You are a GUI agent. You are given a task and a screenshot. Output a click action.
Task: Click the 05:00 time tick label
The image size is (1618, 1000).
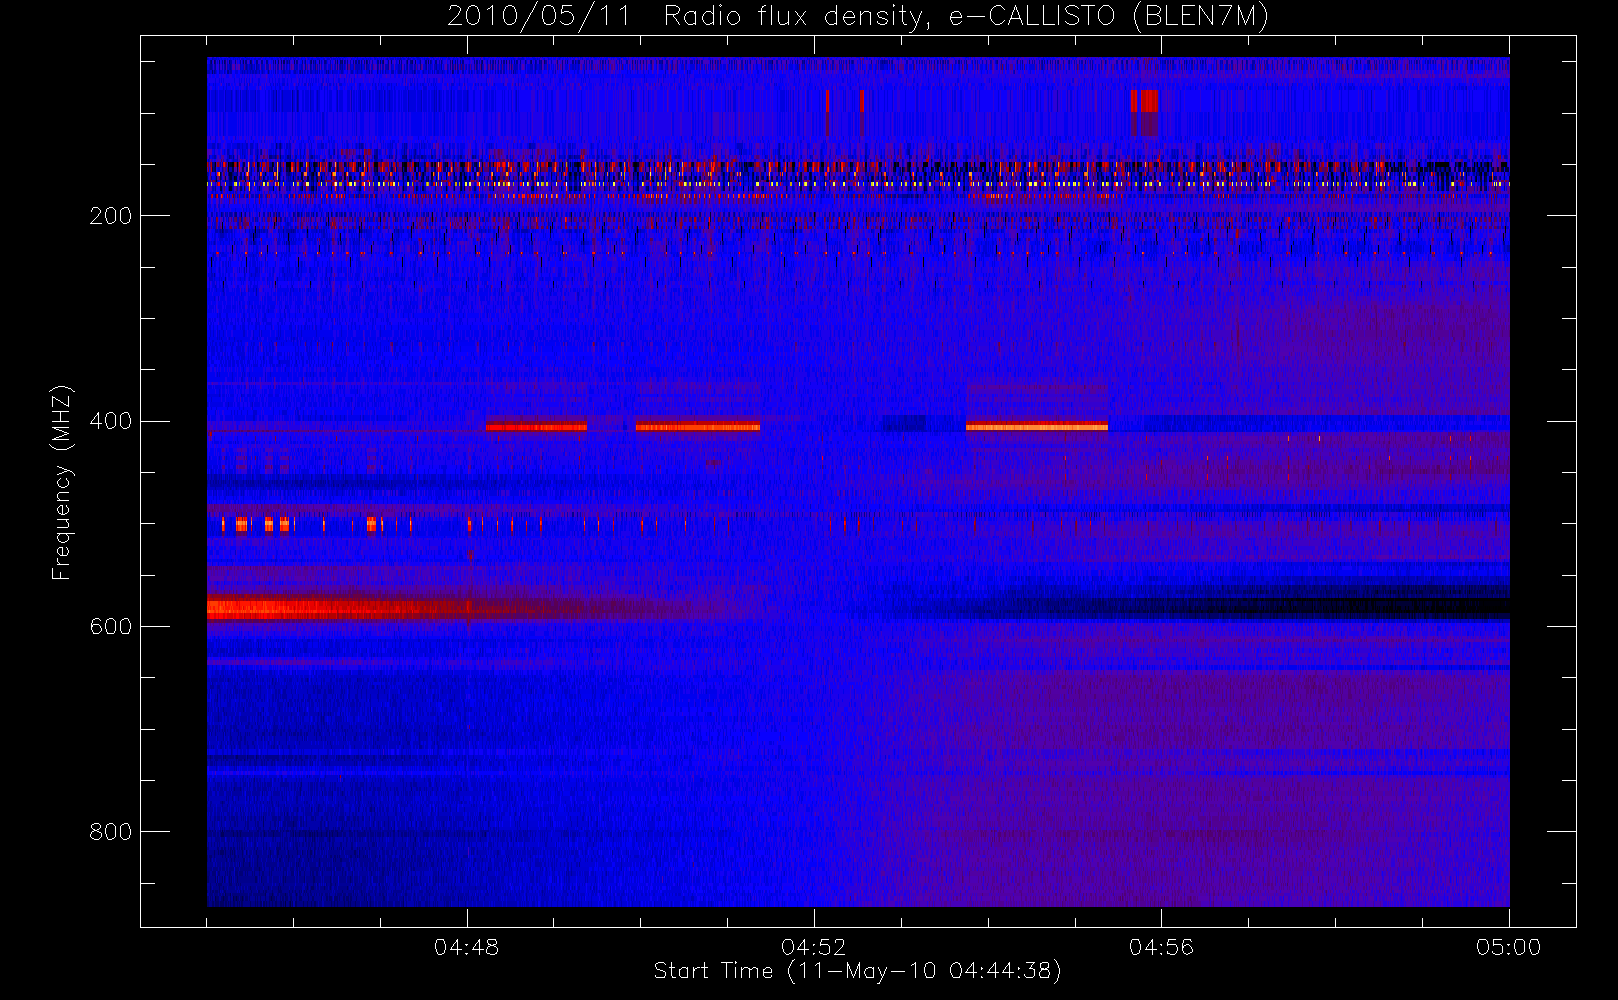(x=1508, y=946)
